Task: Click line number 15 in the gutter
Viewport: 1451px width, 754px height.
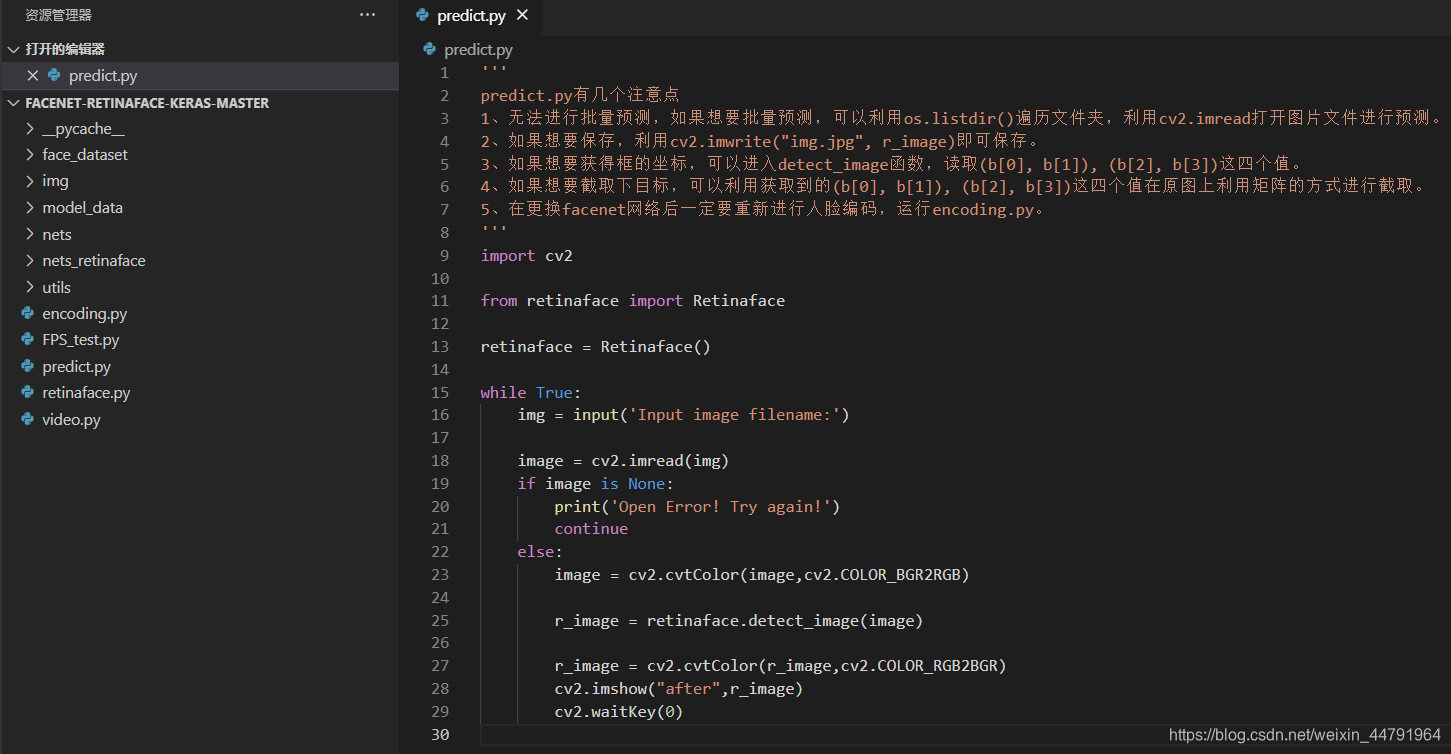Action: pyautogui.click(x=440, y=392)
